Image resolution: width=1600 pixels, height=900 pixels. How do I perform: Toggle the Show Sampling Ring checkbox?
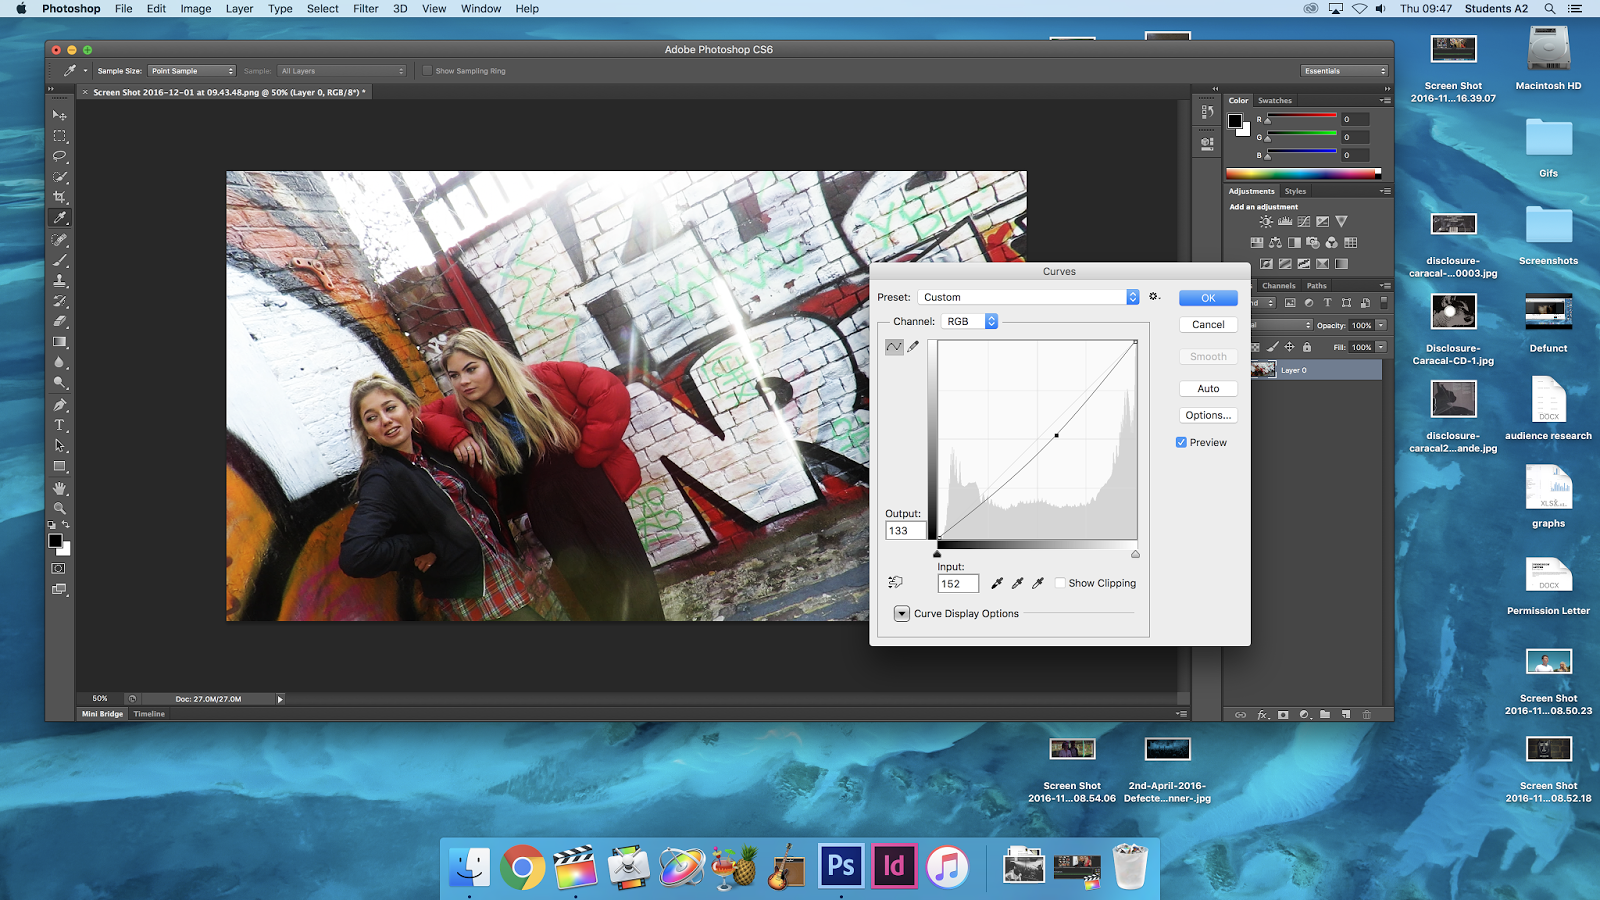(427, 71)
